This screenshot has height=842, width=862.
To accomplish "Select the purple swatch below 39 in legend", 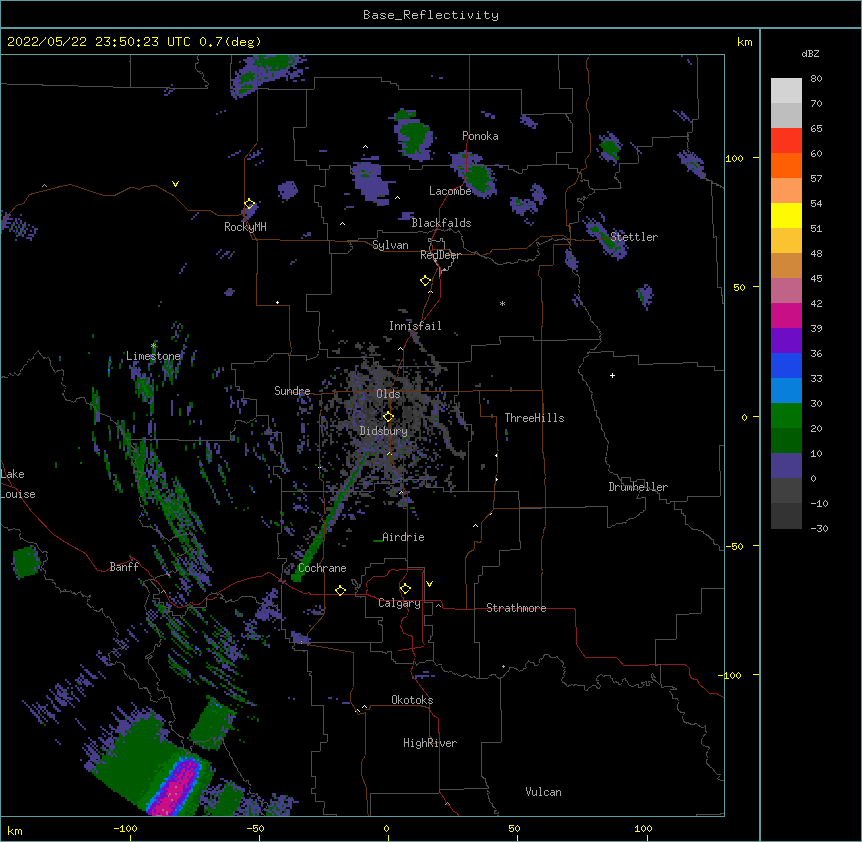I will point(786,340).
